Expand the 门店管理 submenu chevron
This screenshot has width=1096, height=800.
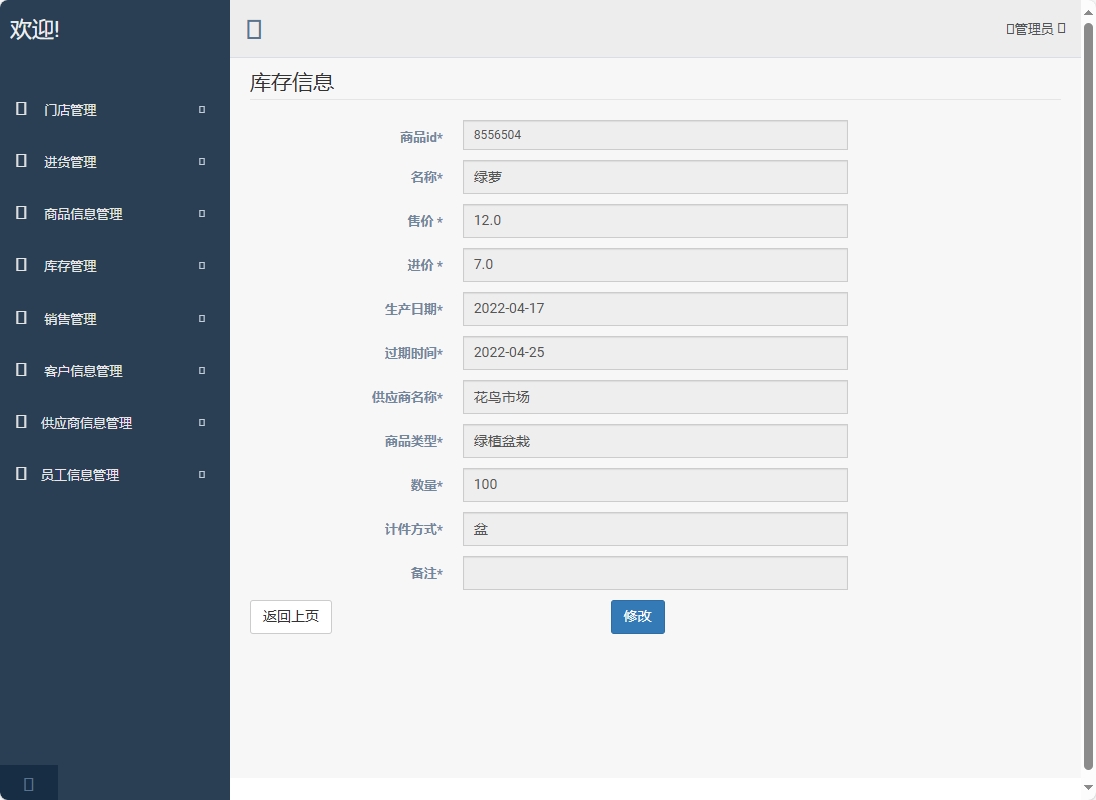200,110
